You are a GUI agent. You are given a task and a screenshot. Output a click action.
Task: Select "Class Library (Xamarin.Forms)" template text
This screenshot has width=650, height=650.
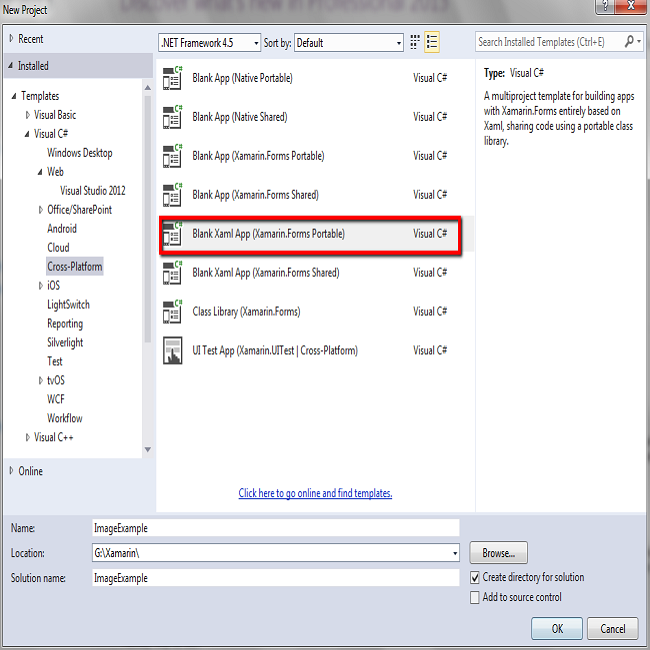pos(246,312)
